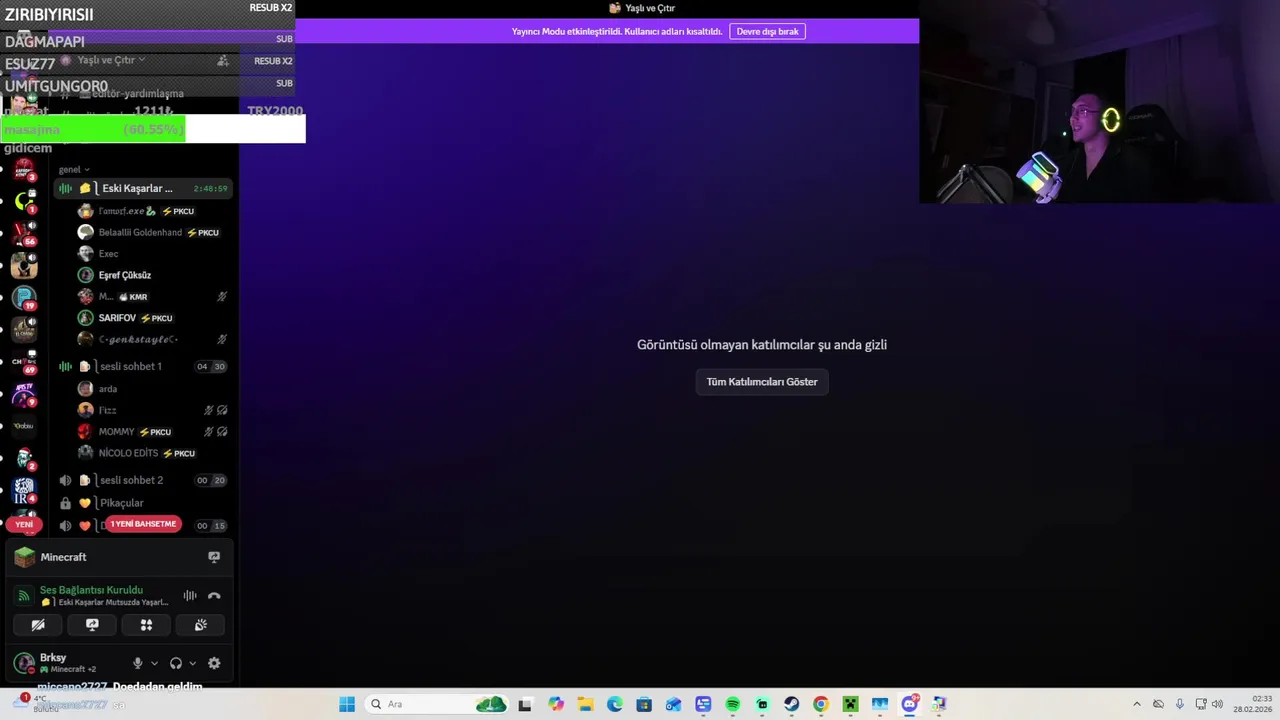Open input device options arrow beside microphone

[154, 663]
